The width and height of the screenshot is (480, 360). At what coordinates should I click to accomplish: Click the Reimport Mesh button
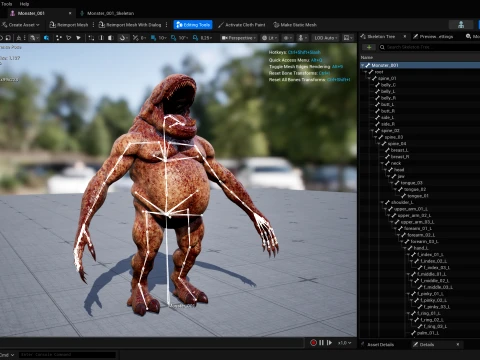click(69, 25)
